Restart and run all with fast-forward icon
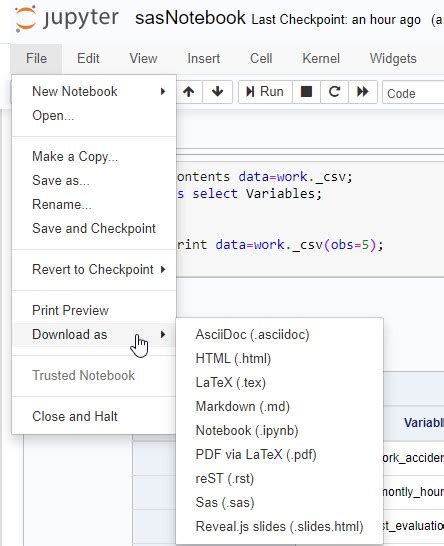Viewport: 444px width, 546px height. (x=363, y=92)
